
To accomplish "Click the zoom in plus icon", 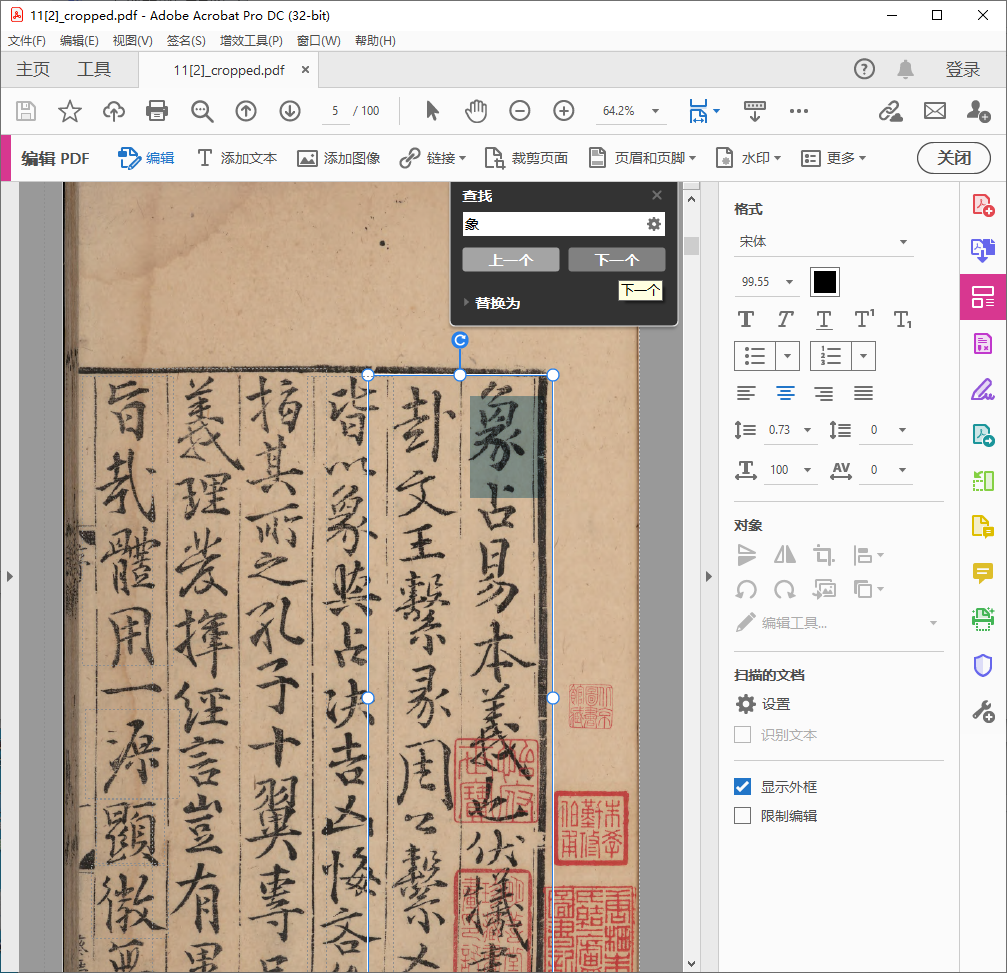I will (x=564, y=111).
